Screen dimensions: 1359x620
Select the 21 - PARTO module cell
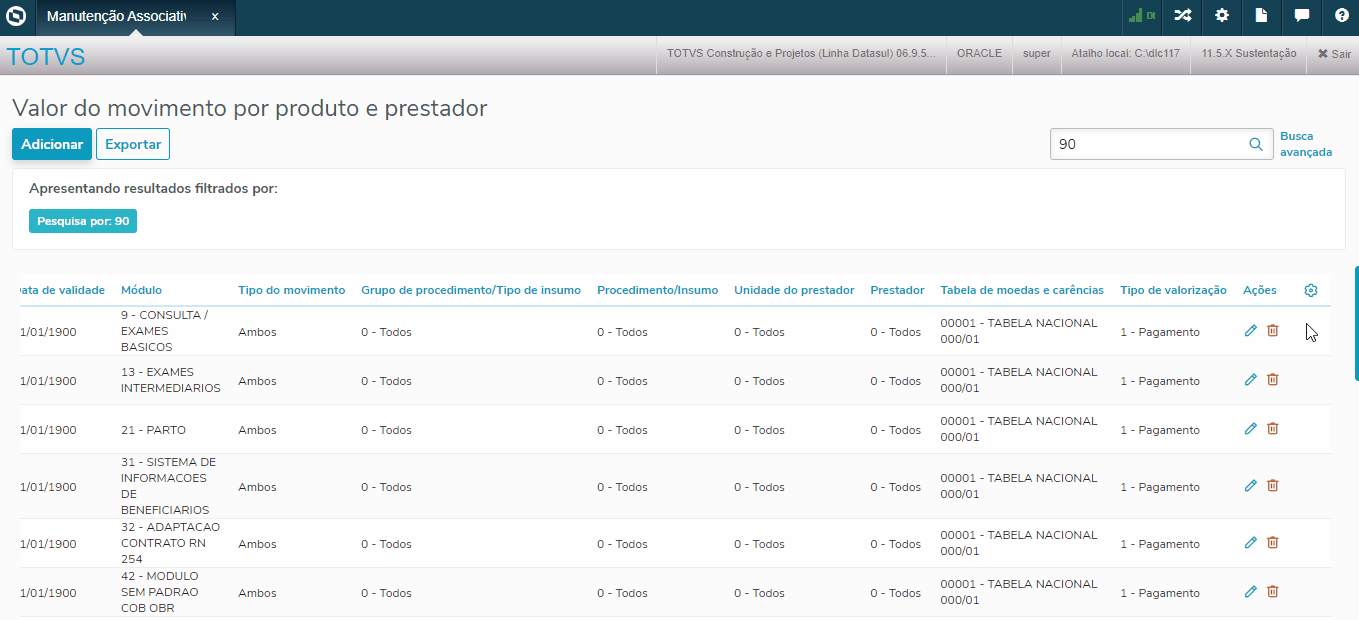[153, 430]
